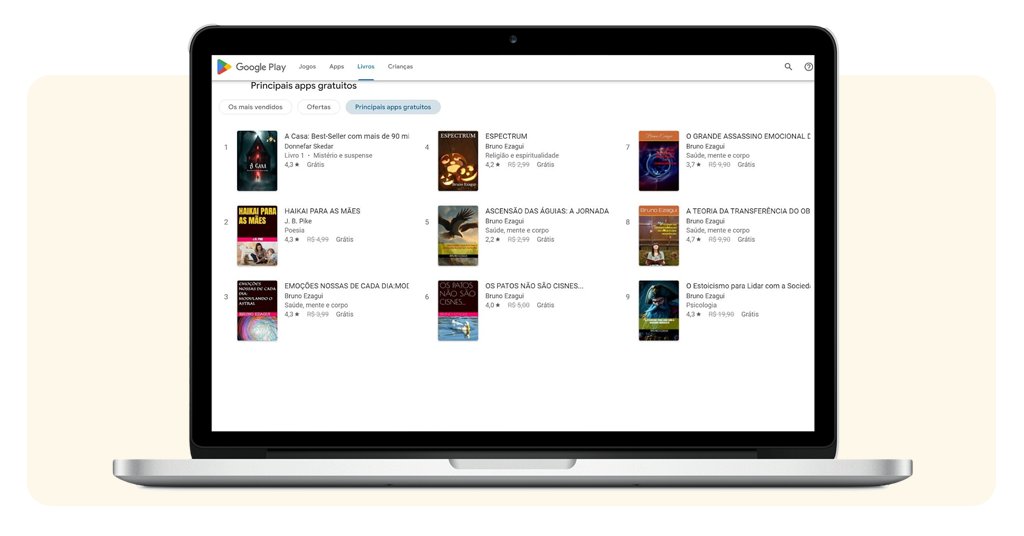Click the Psicologia genre label
The width and height of the screenshot is (1024, 536).
click(701, 305)
